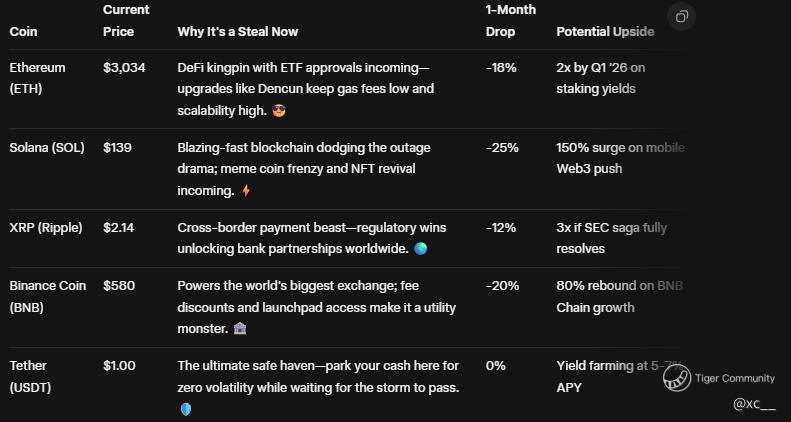Click the bank emoji in BNB row
791x422 pixels.
pos(240,329)
